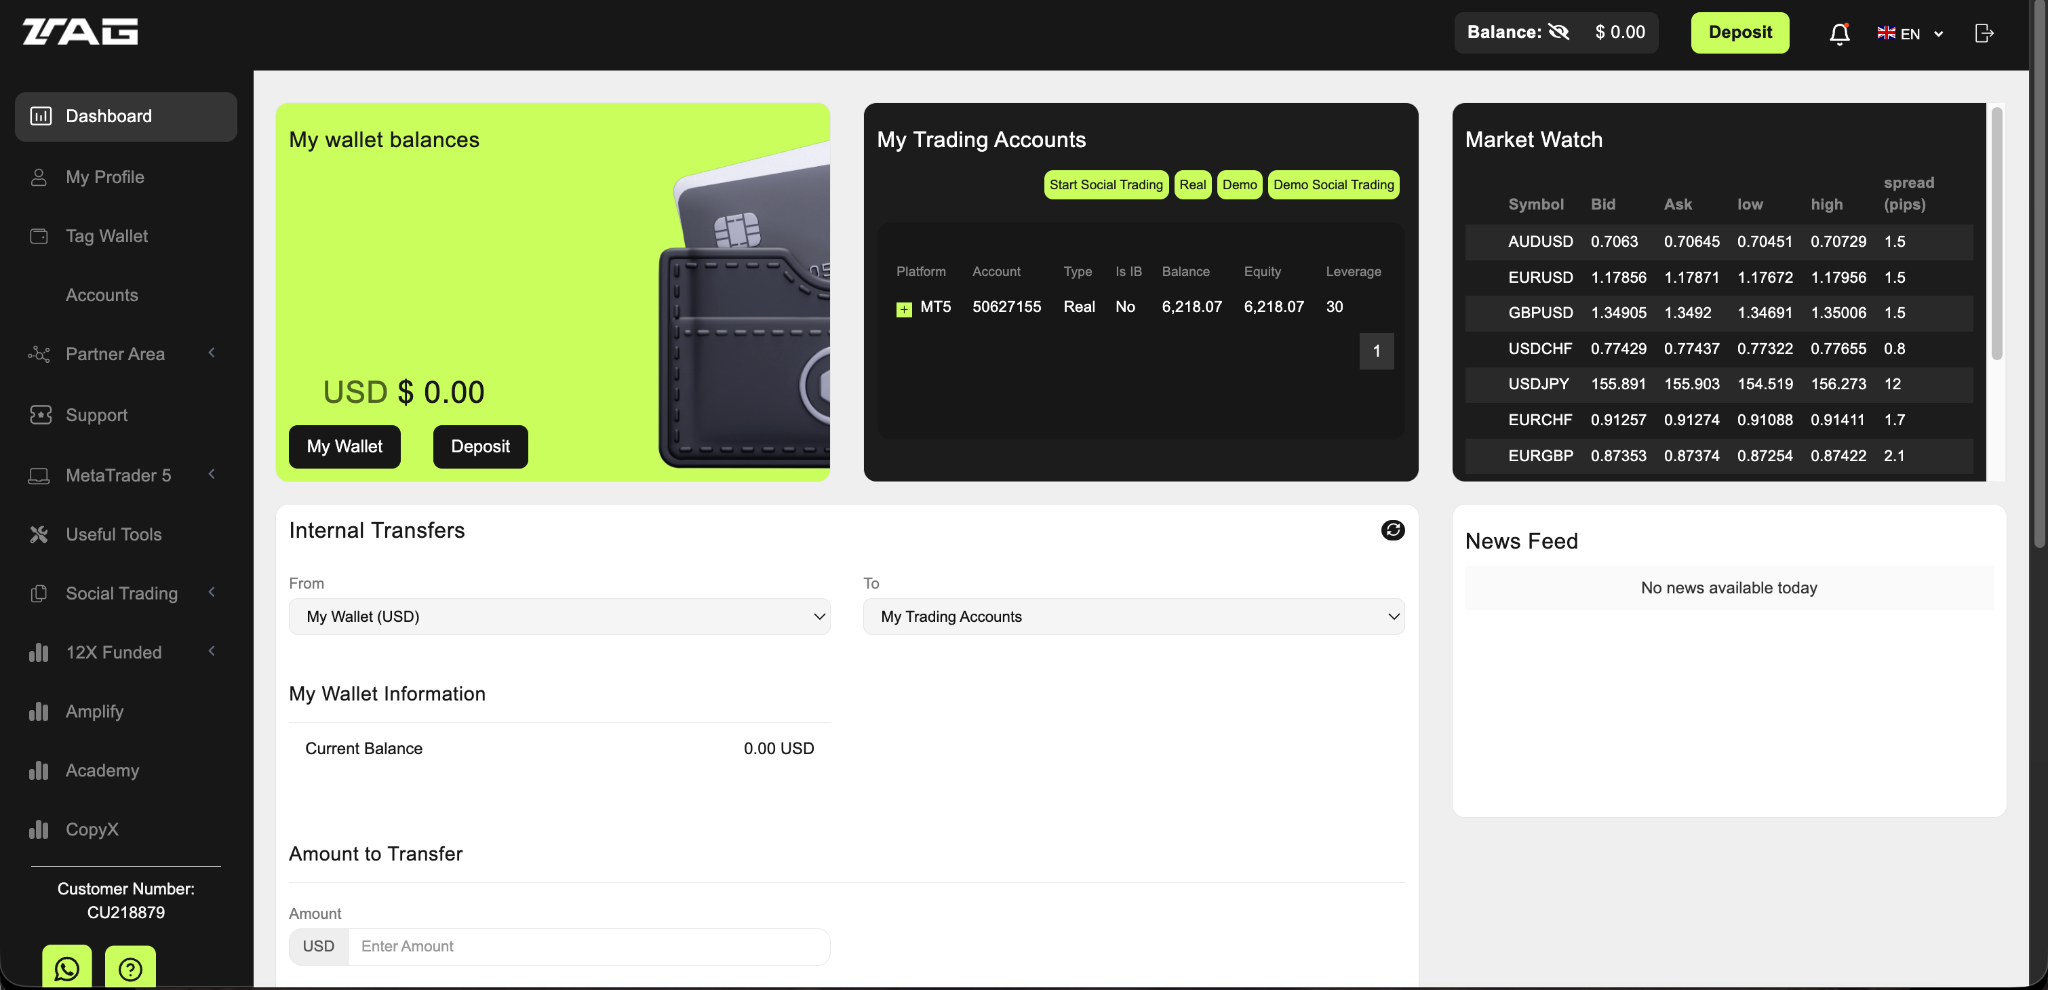2048x990 pixels.
Task: Open the From wallet dropdown
Action: pyautogui.click(x=558, y=616)
